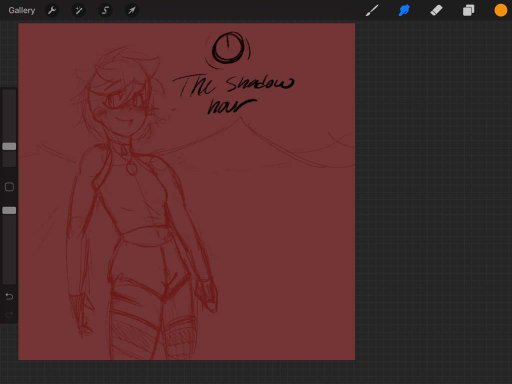
Task: Open the Gallery view
Action: point(22,10)
